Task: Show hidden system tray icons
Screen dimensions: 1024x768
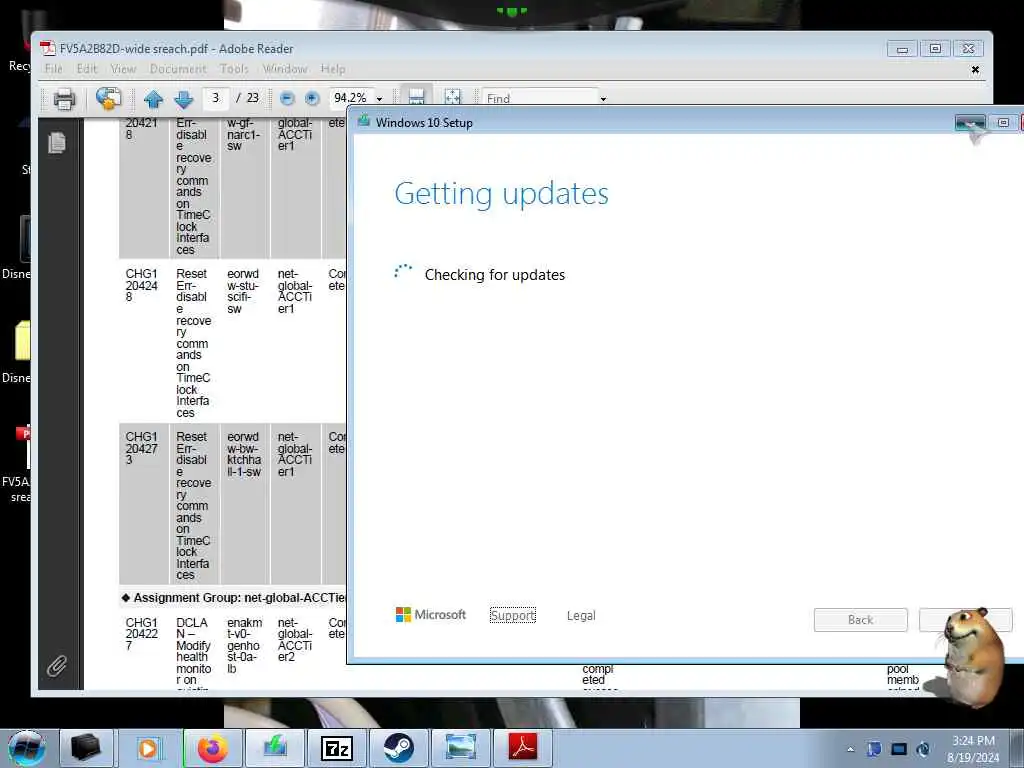Action: pyautogui.click(x=850, y=749)
